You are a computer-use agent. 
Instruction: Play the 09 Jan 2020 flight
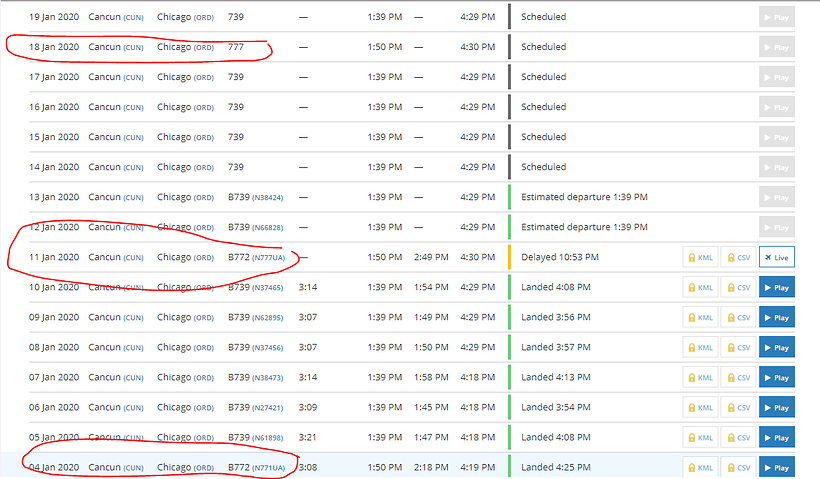pyautogui.click(x=777, y=317)
